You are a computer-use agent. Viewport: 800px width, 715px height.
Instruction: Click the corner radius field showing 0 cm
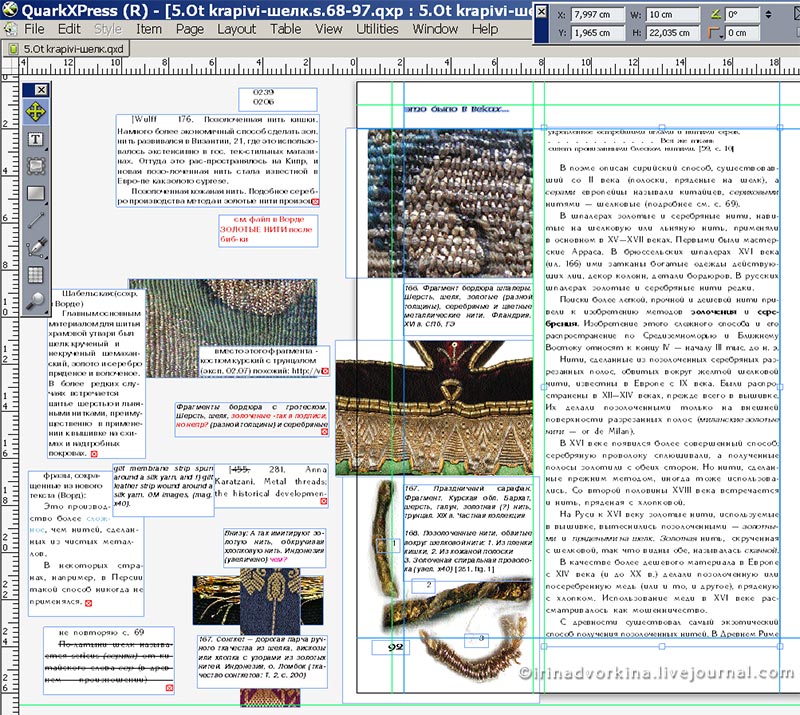point(742,33)
